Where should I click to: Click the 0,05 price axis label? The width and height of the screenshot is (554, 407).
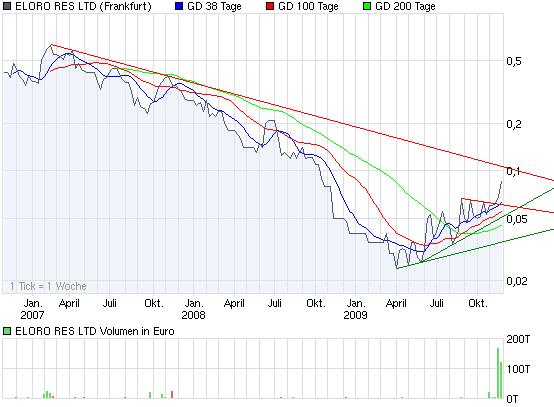(517, 219)
